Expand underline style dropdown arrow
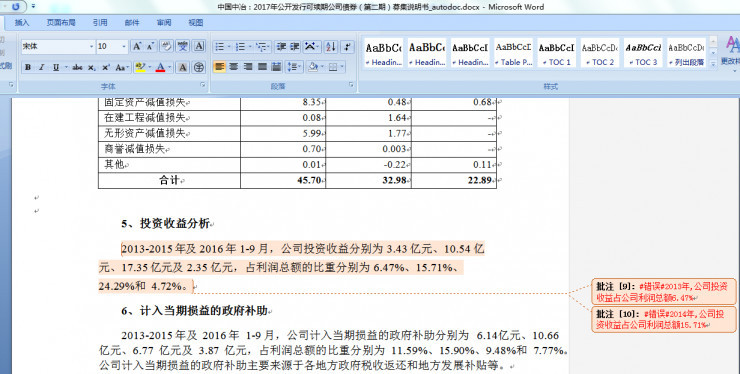Screen dimensions: 740x374 [66, 68]
